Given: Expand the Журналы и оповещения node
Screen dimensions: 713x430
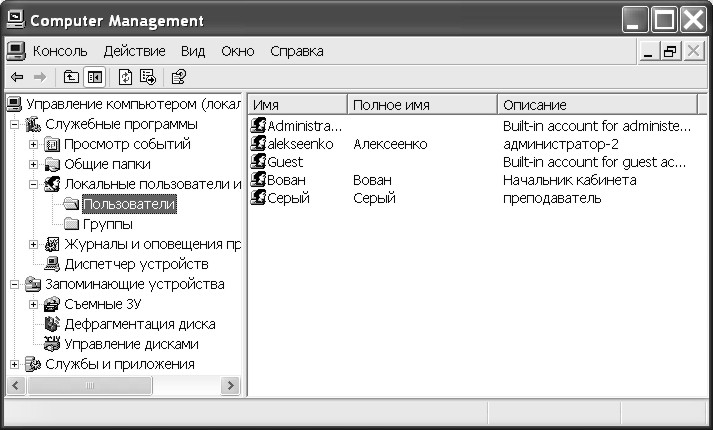Looking at the screenshot, I should point(33,244).
